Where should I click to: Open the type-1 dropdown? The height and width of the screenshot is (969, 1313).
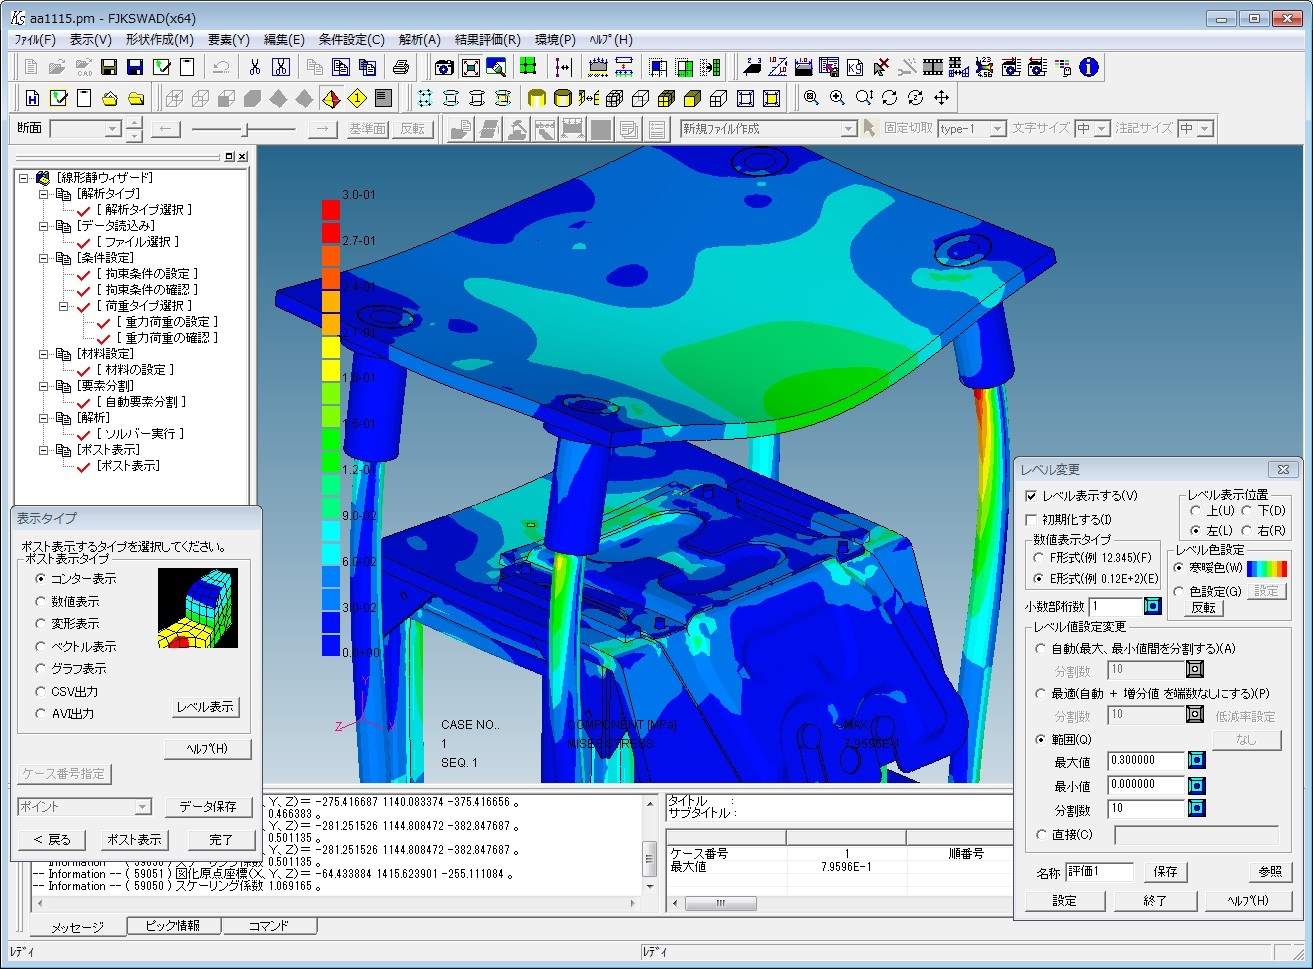[997, 129]
